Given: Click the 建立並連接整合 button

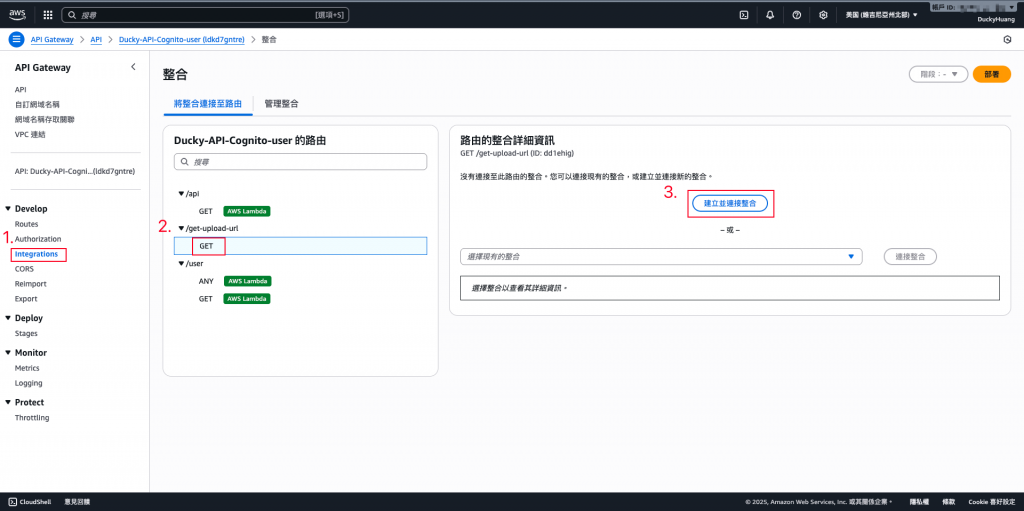Looking at the screenshot, I should (729, 204).
